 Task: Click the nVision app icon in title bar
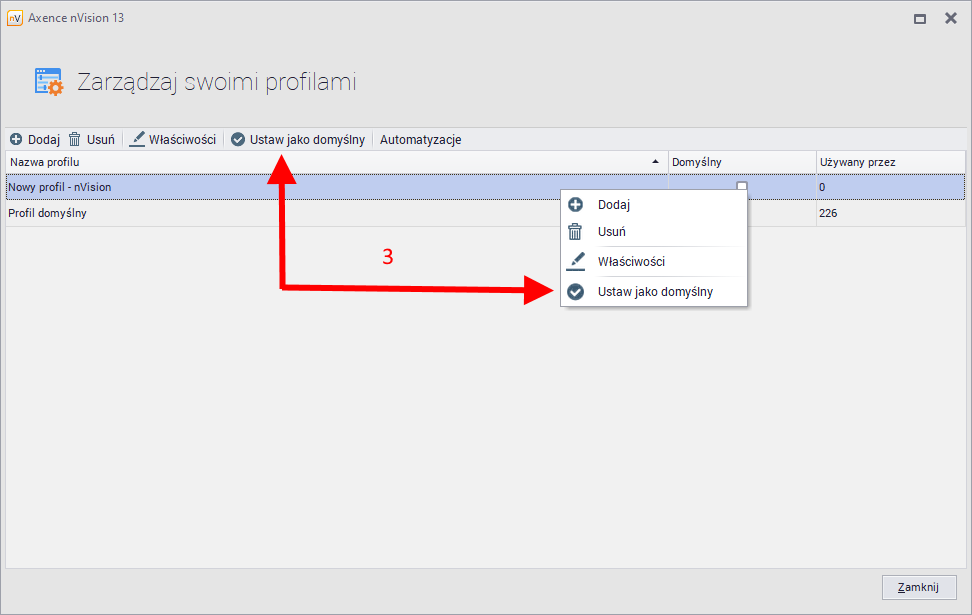click(x=15, y=18)
